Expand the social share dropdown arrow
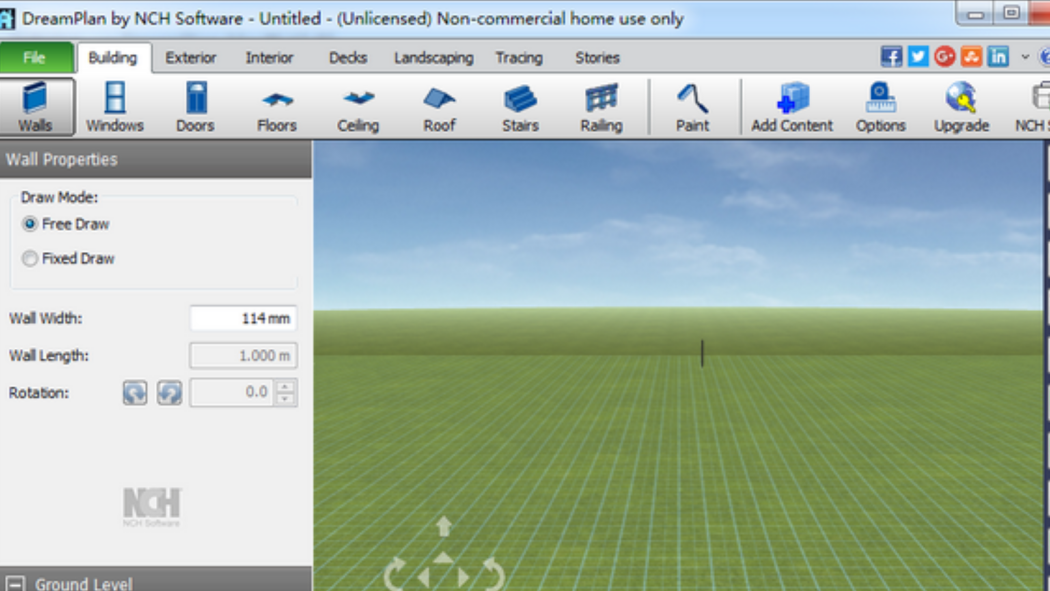The width and height of the screenshot is (1050, 591). [1025, 58]
